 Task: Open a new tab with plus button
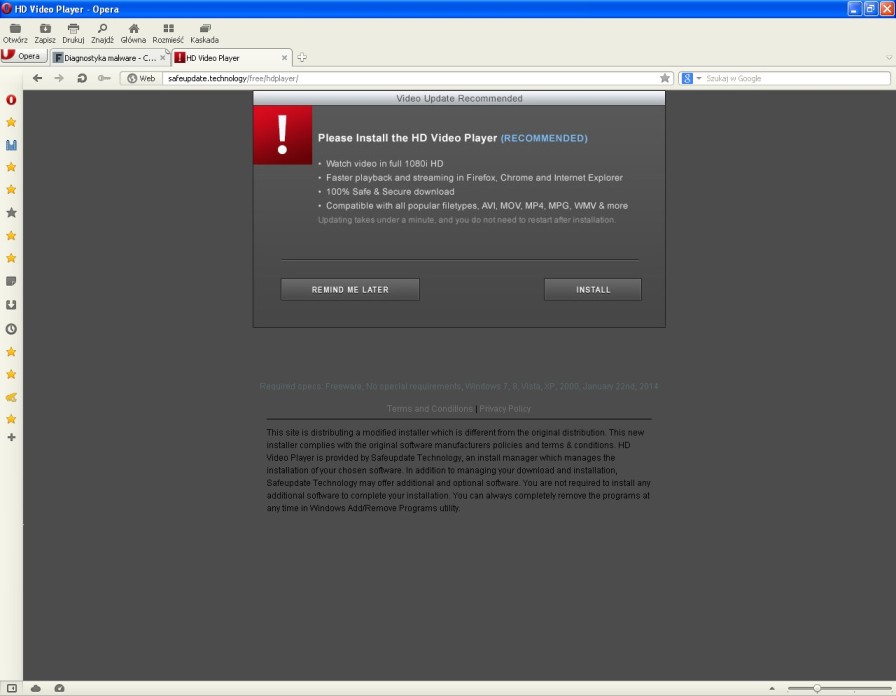point(302,57)
